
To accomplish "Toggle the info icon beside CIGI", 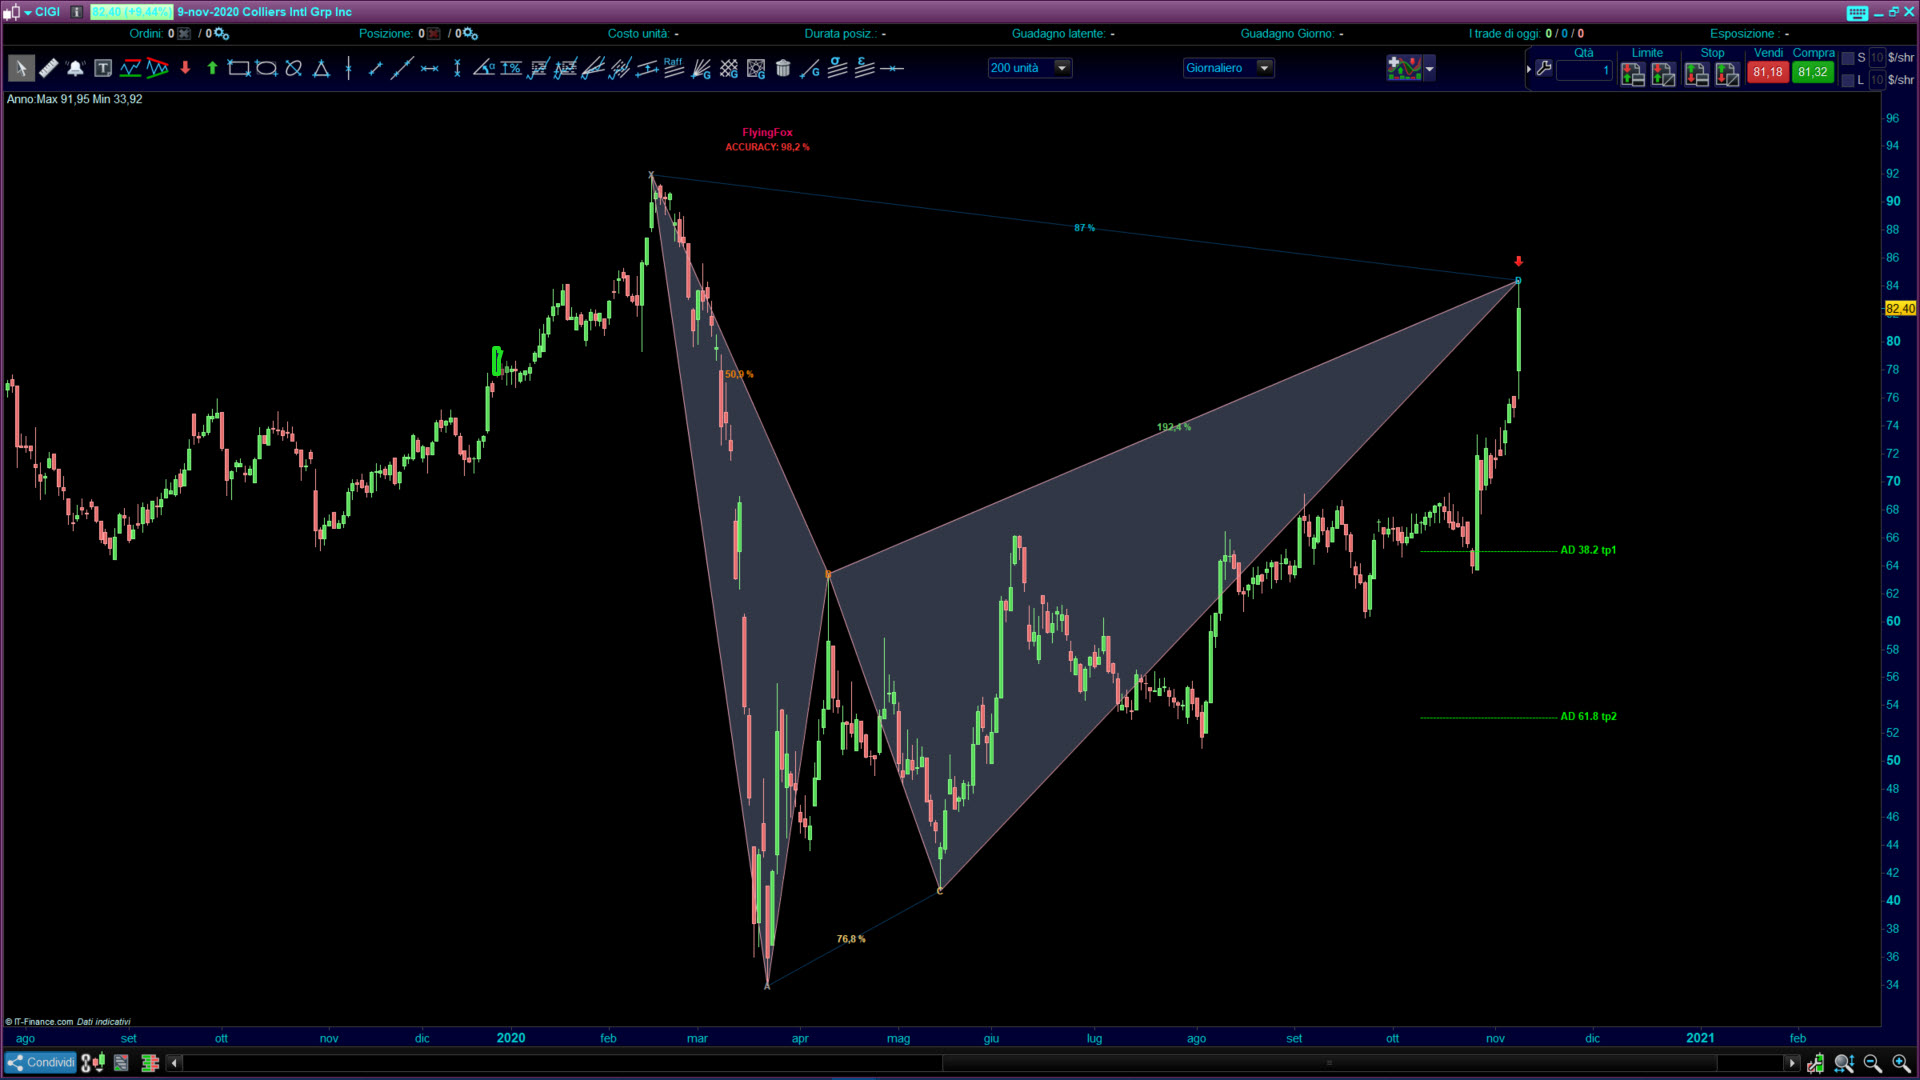I will coord(76,12).
